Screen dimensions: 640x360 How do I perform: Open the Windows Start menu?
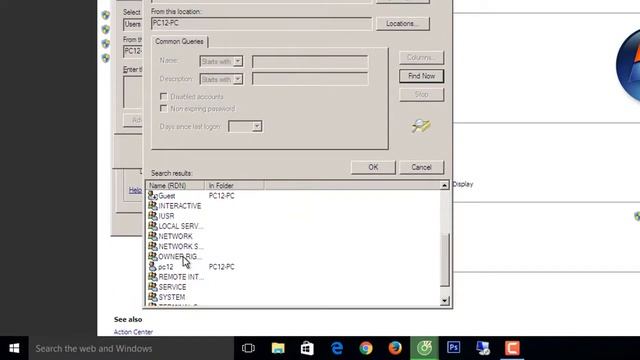click(x=14, y=348)
